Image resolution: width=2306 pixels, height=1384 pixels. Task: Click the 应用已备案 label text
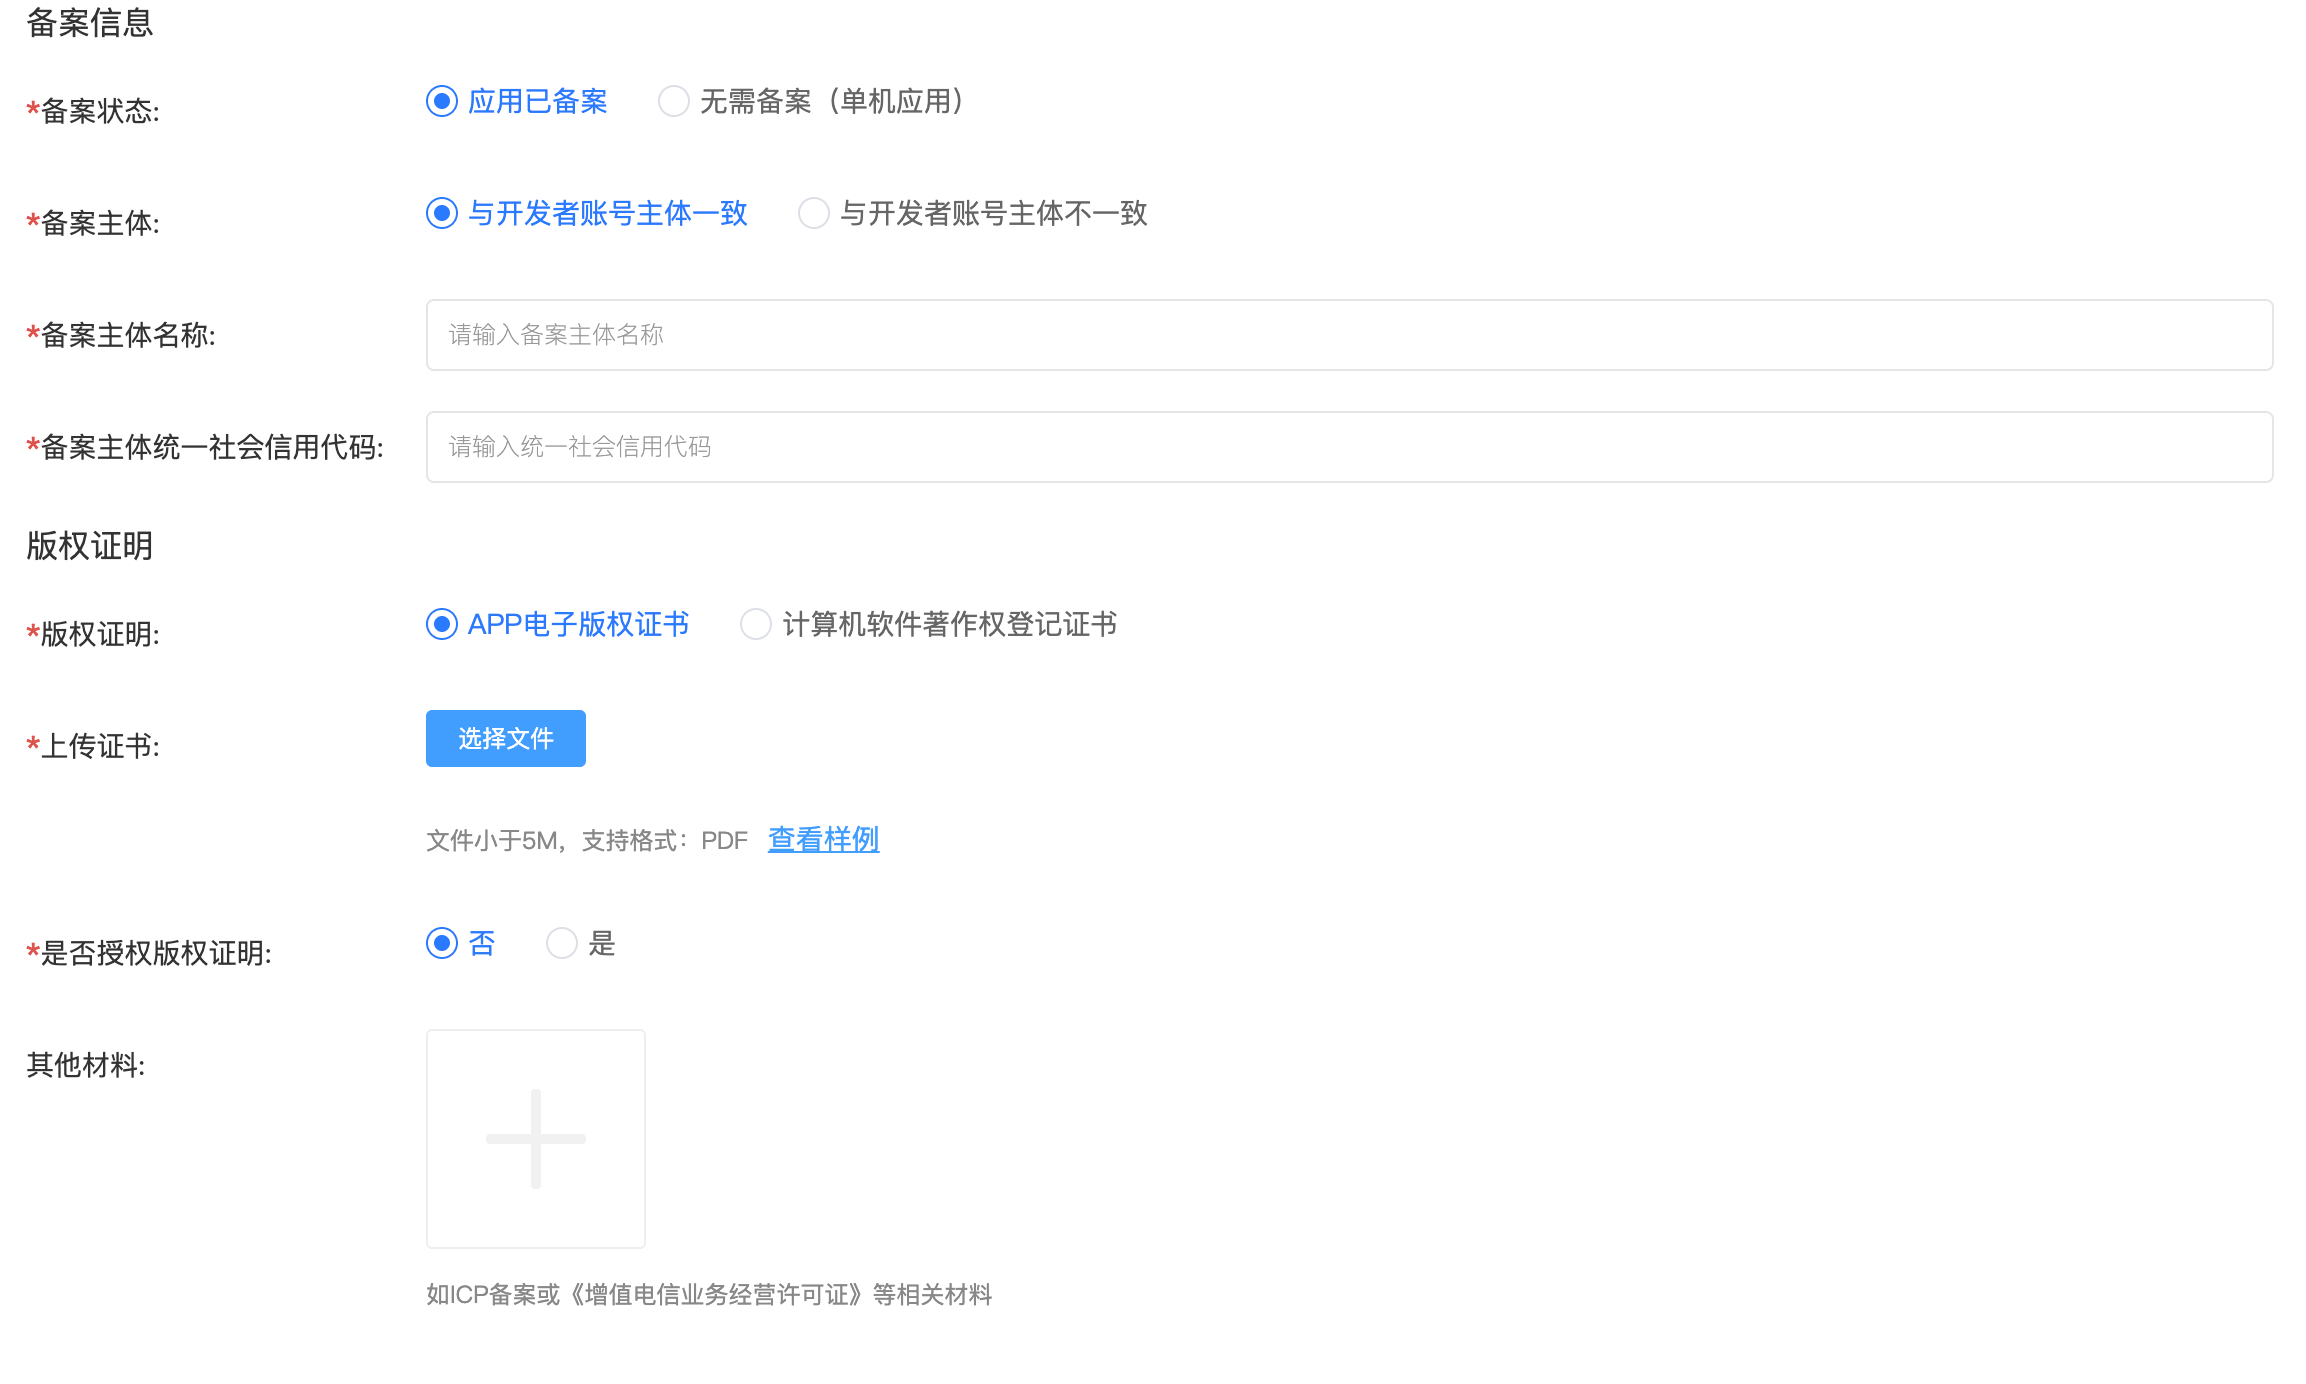click(538, 101)
